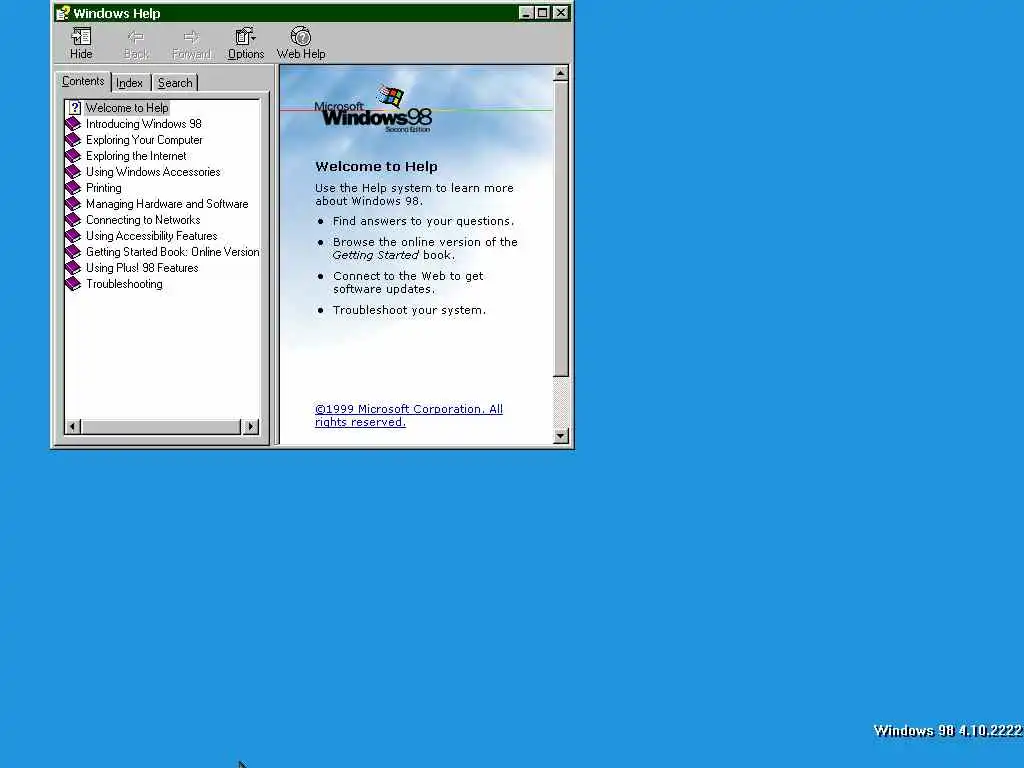Select Welcome to Help topic text
Image resolution: width=1024 pixels, height=768 pixels.
(127, 108)
